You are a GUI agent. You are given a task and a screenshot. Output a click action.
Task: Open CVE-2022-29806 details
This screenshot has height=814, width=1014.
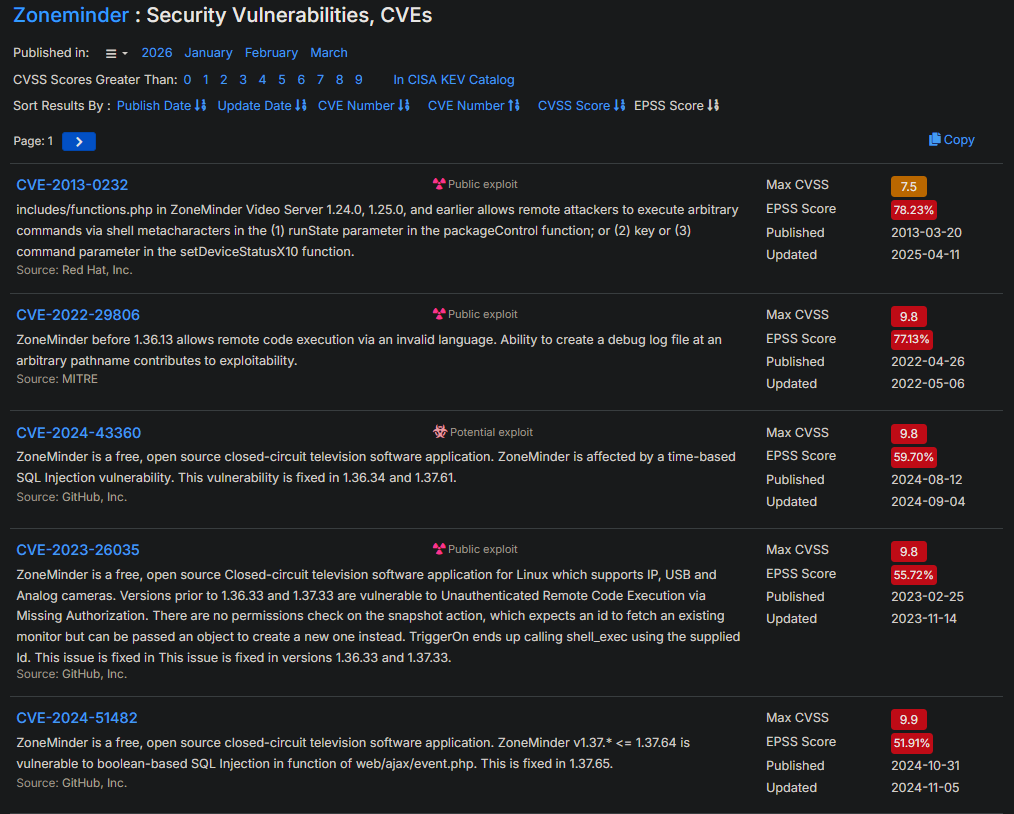point(78,315)
